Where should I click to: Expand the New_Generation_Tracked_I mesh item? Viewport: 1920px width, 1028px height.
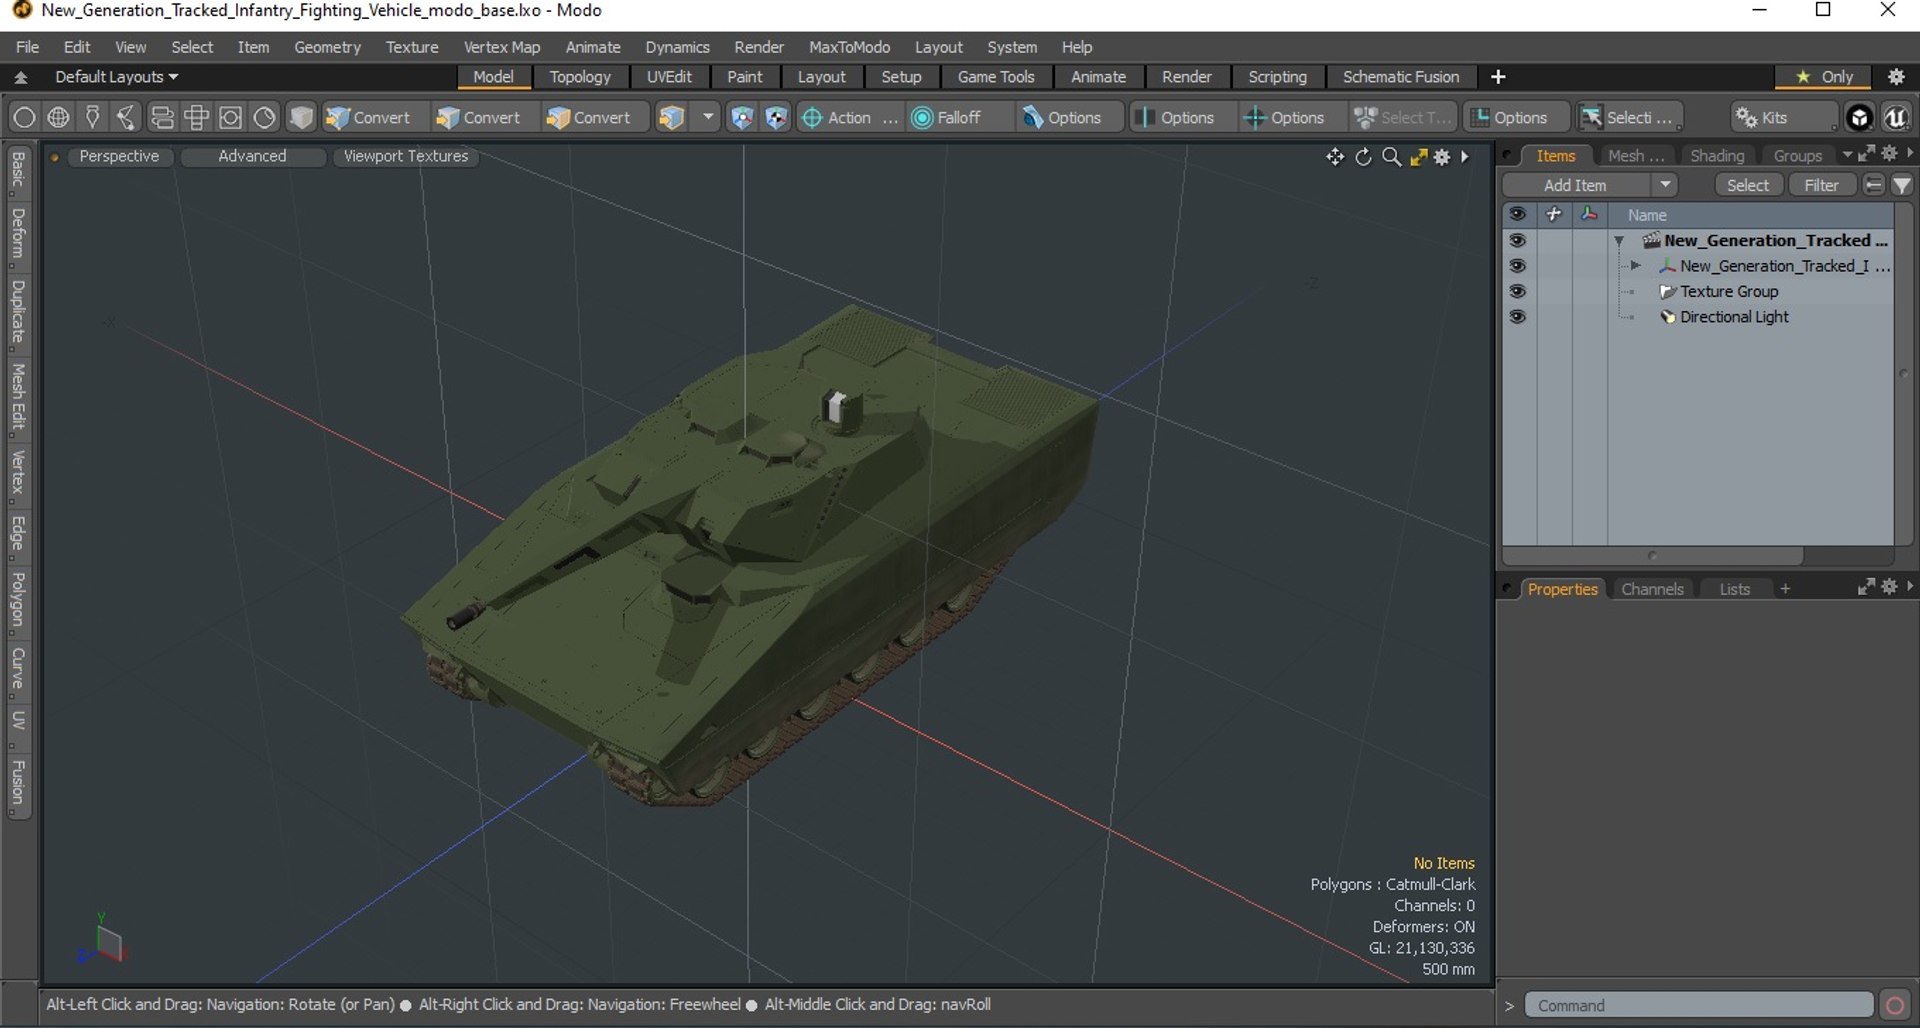click(x=1635, y=266)
